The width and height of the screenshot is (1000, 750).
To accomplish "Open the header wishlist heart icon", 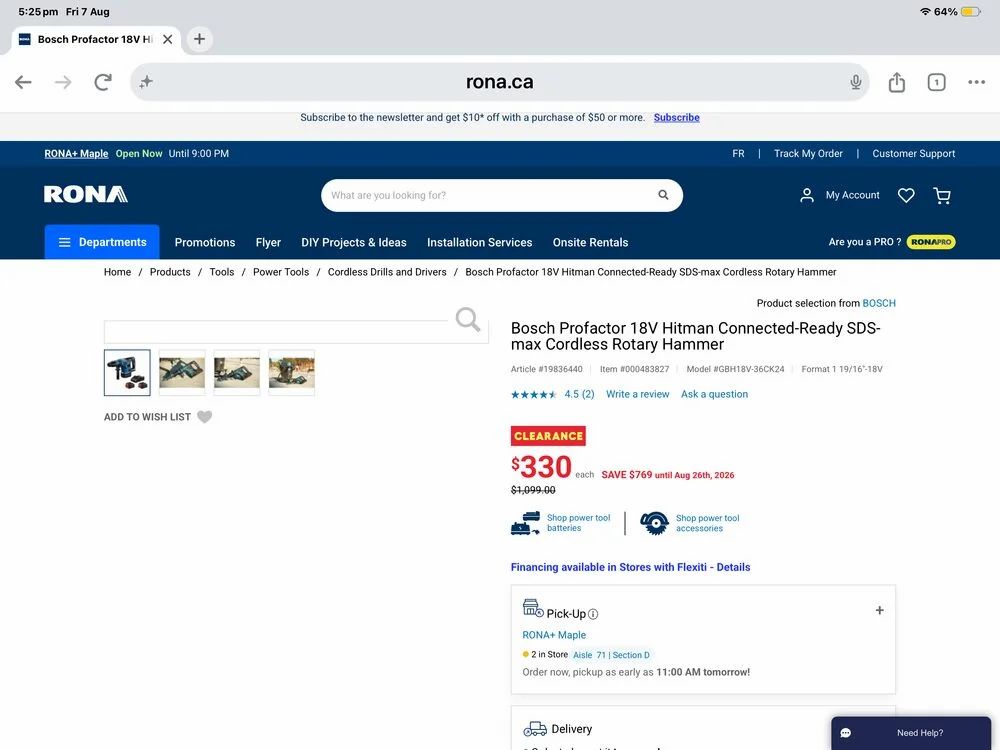I will pyautogui.click(x=906, y=195).
